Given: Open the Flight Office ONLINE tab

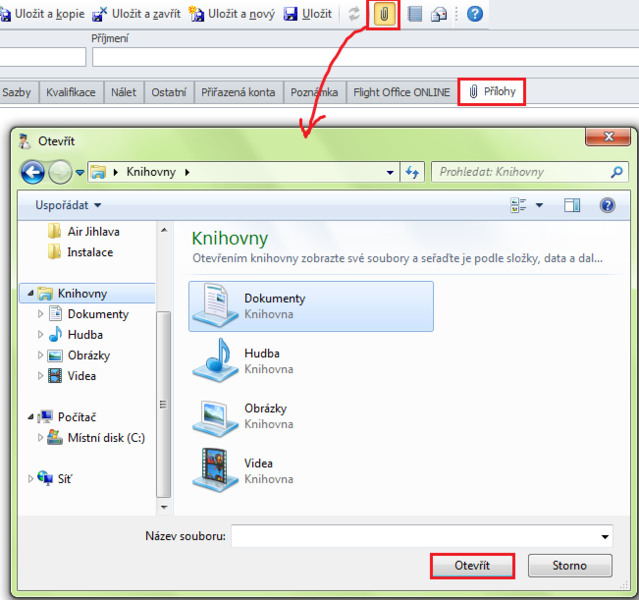Looking at the screenshot, I should [x=402, y=92].
